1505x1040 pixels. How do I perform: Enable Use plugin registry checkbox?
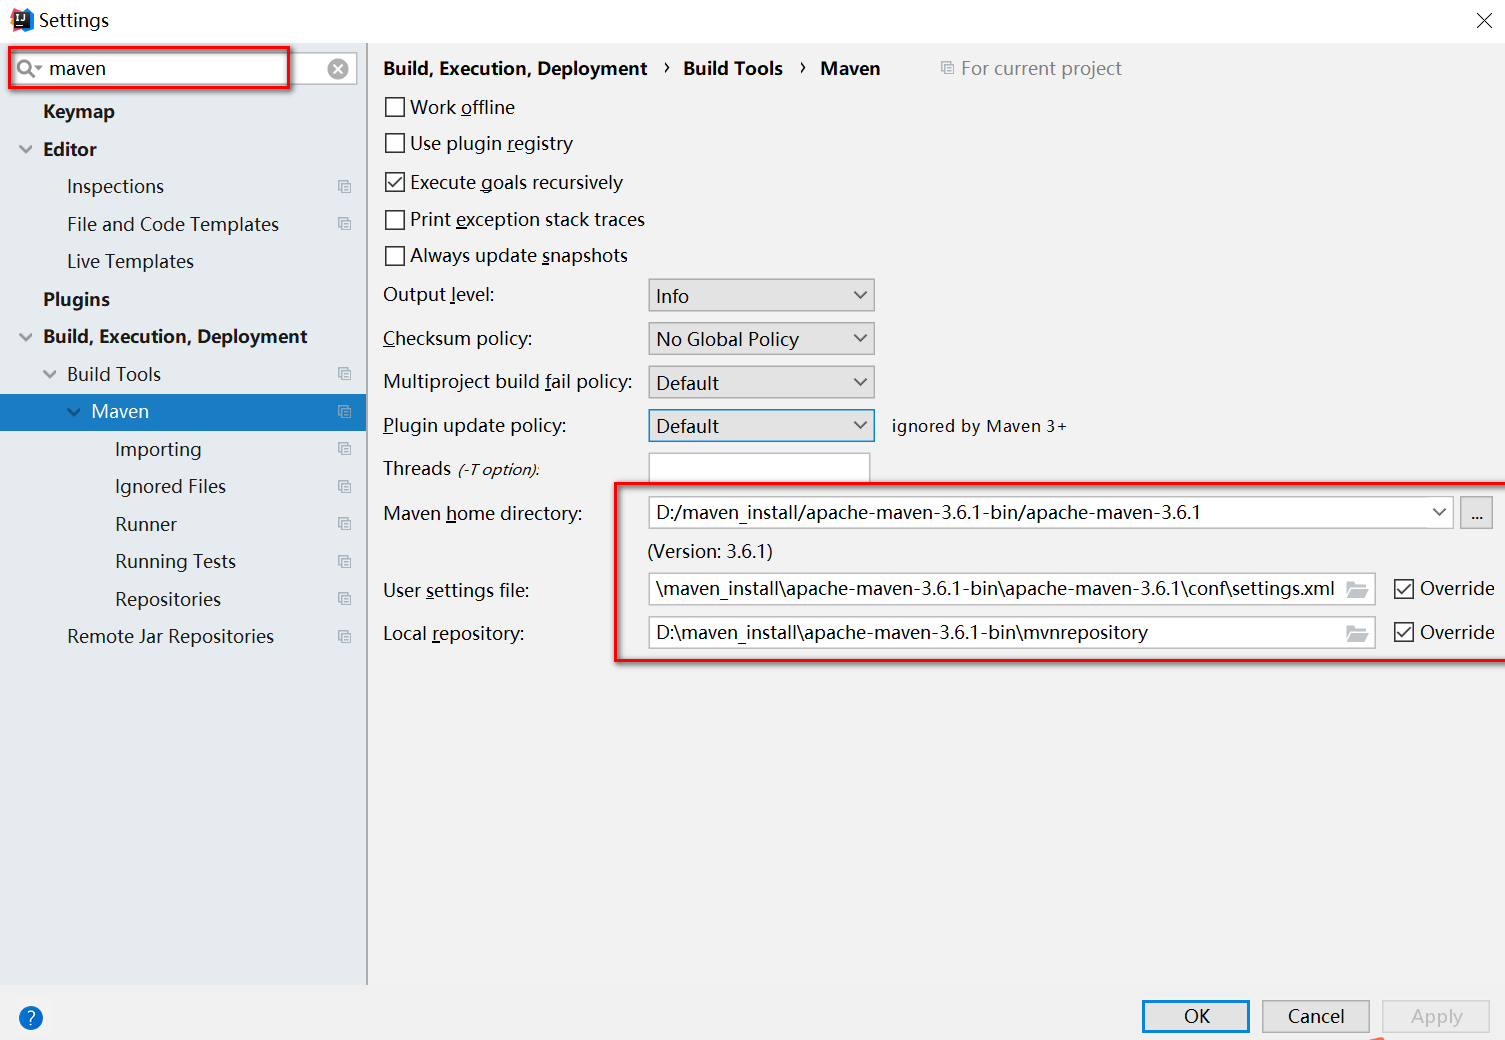click(395, 143)
